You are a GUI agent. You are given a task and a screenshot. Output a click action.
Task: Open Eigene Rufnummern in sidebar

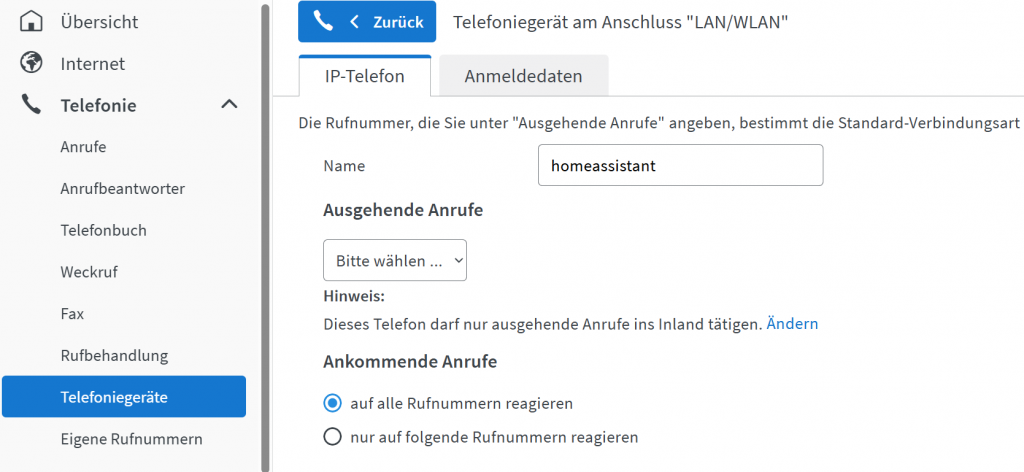131,439
